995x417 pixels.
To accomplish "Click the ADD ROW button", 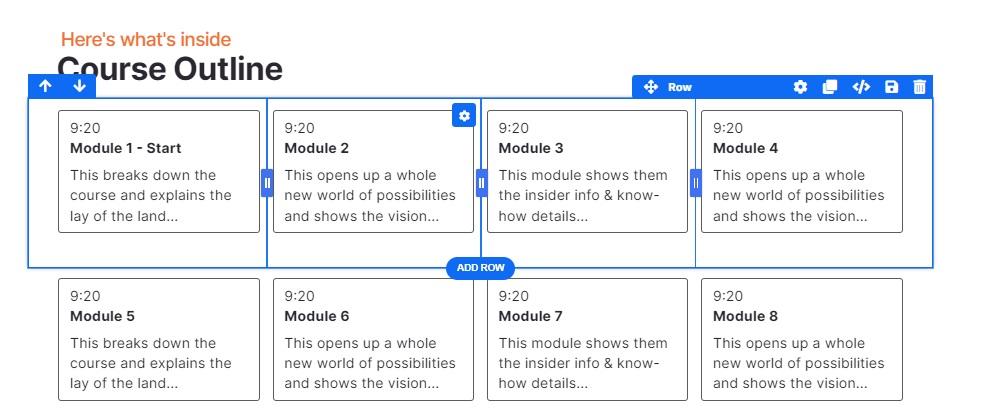I will tap(480, 268).
